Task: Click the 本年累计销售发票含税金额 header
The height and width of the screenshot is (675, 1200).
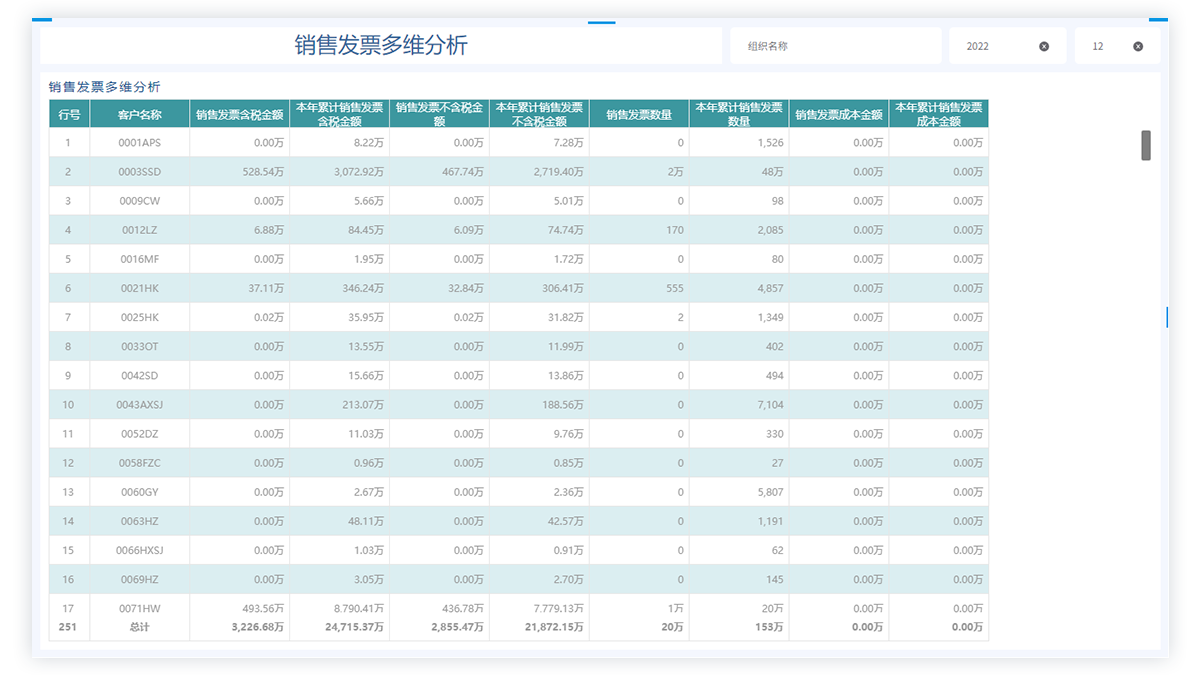Action: pyautogui.click(x=339, y=114)
